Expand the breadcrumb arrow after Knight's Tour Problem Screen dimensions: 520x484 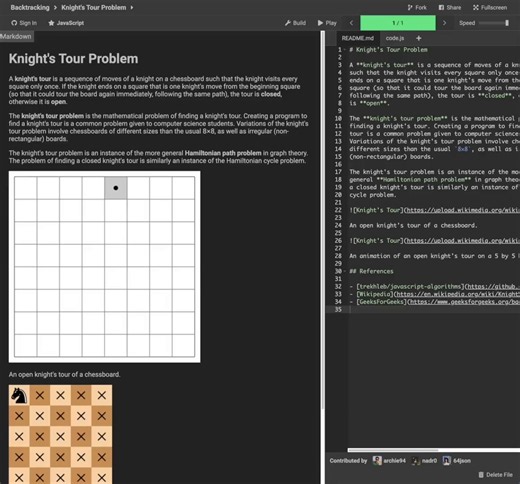pos(132,7)
